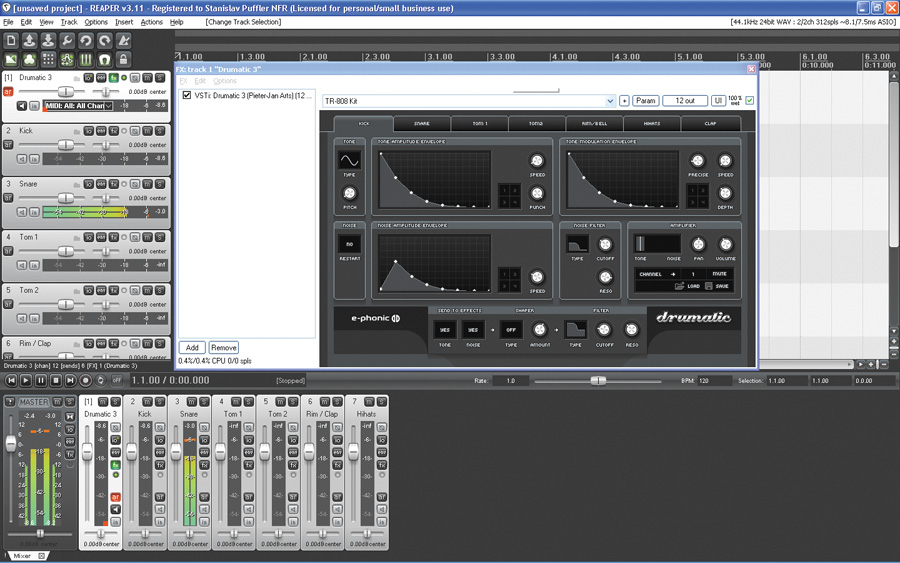Click noise filter Type shape icon
This screenshot has height=563, width=900.
coord(577,244)
